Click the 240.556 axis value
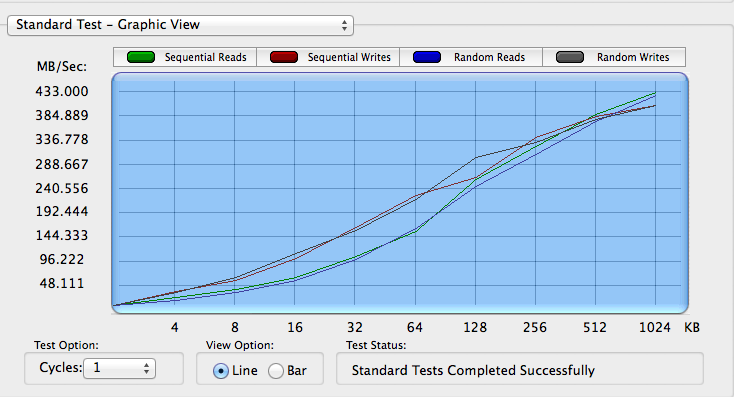Image resolution: width=734 pixels, height=397 pixels. [62, 188]
